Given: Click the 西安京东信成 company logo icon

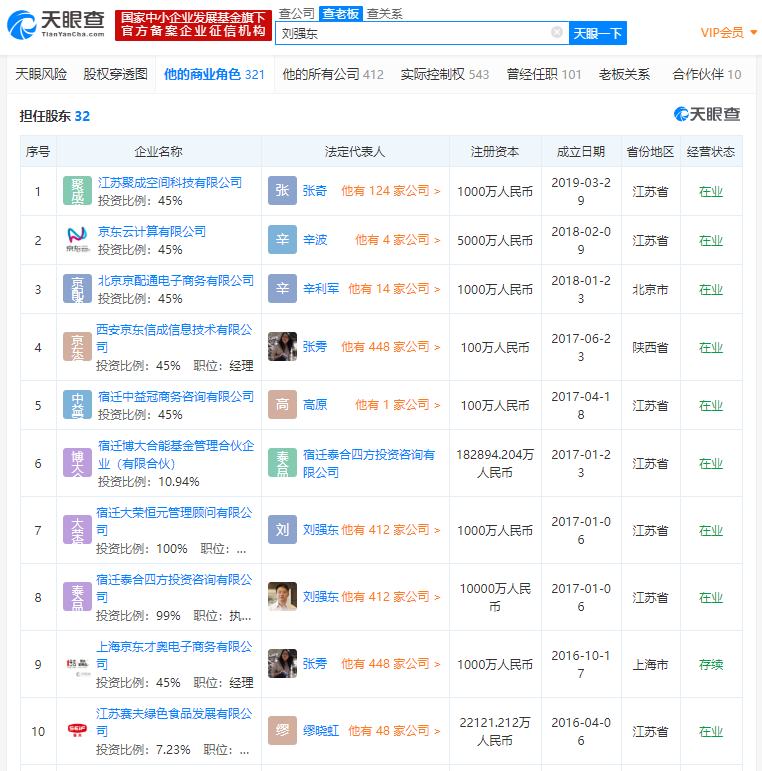Looking at the screenshot, I should click(77, 347).
